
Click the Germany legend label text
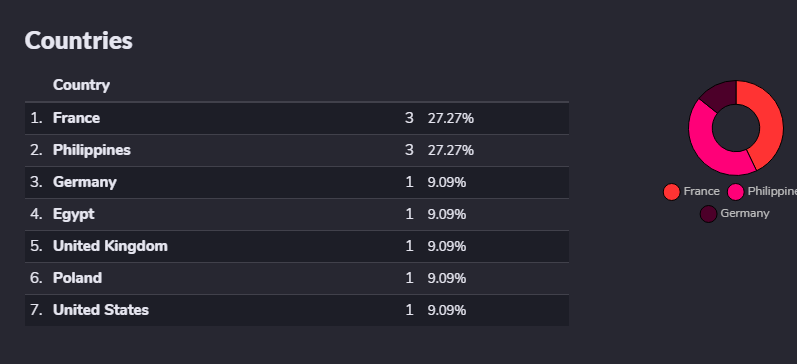[745, 214]
